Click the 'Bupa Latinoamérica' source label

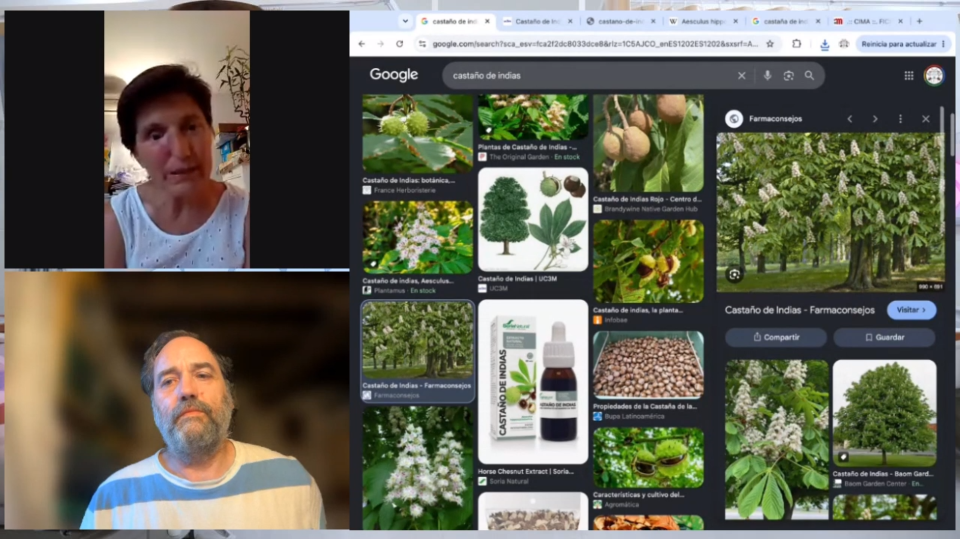[x=634, y=416]
